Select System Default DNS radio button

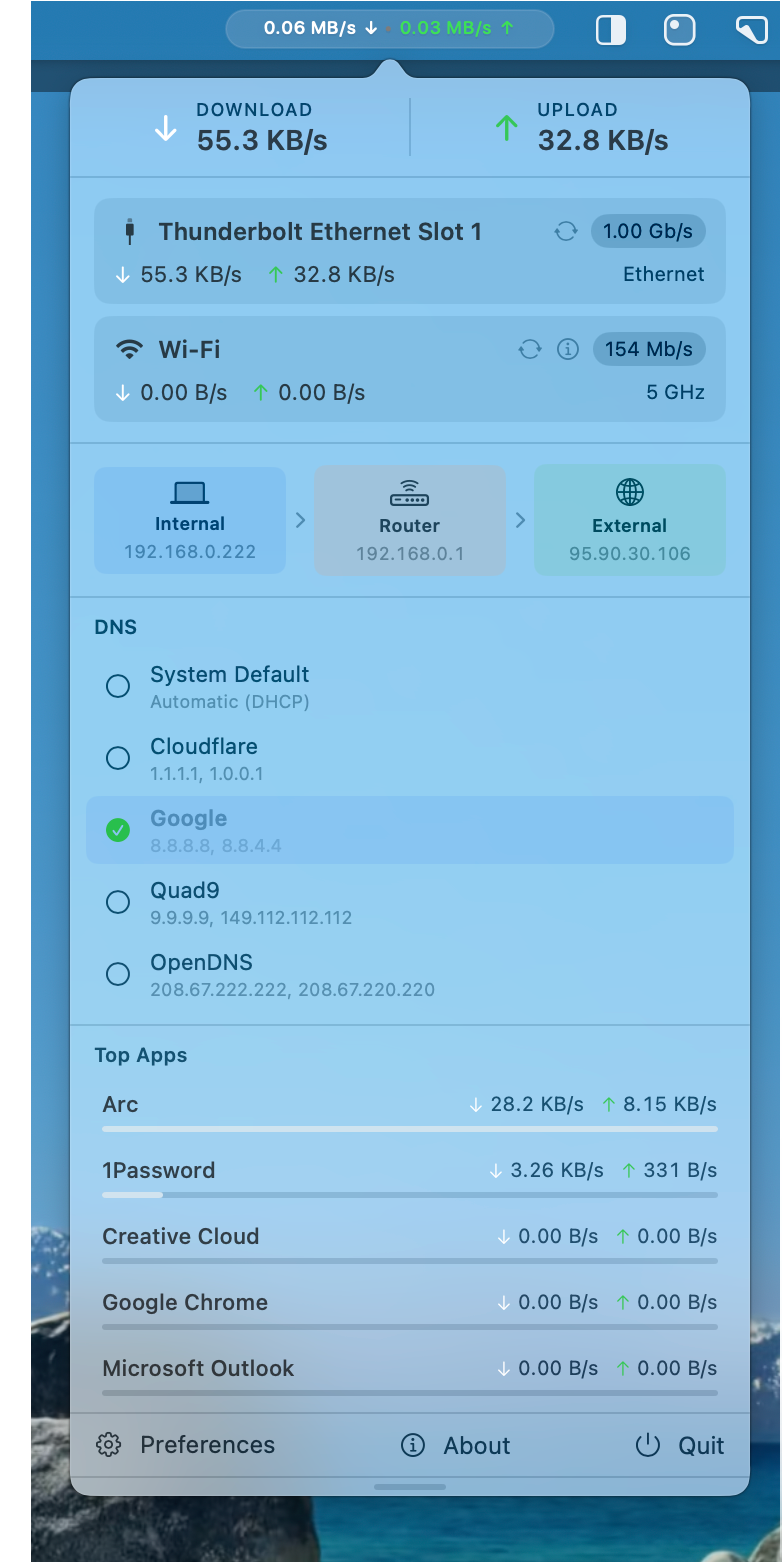(x=118, y=686)
